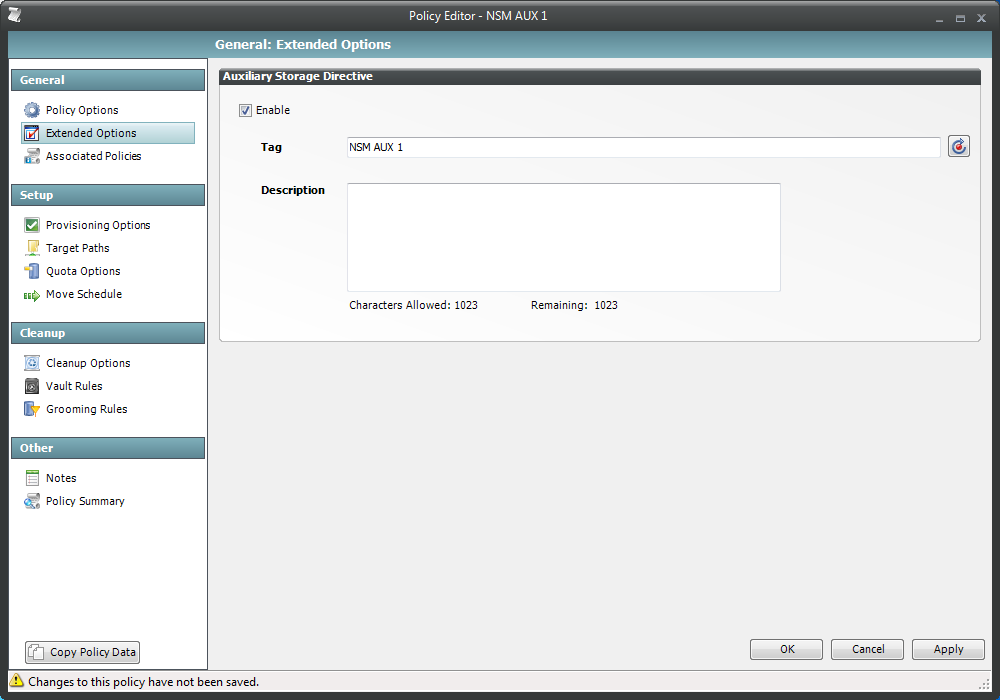Click the Policy Options gear icon
Screen dimensions: 1000x700
[32, 110]
